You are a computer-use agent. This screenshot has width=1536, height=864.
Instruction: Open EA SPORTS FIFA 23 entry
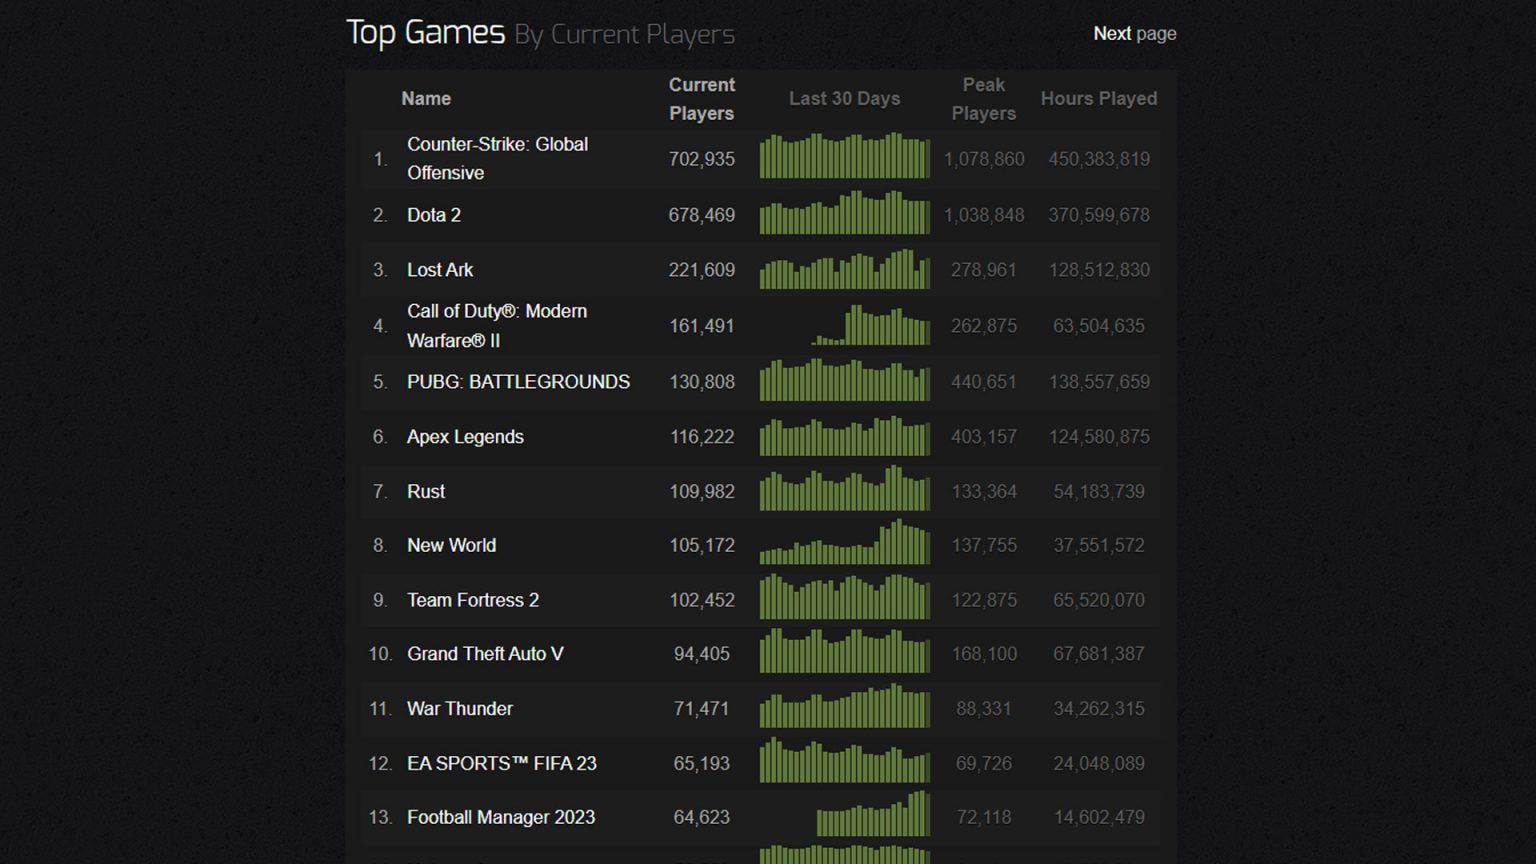(x=501, y=763)
